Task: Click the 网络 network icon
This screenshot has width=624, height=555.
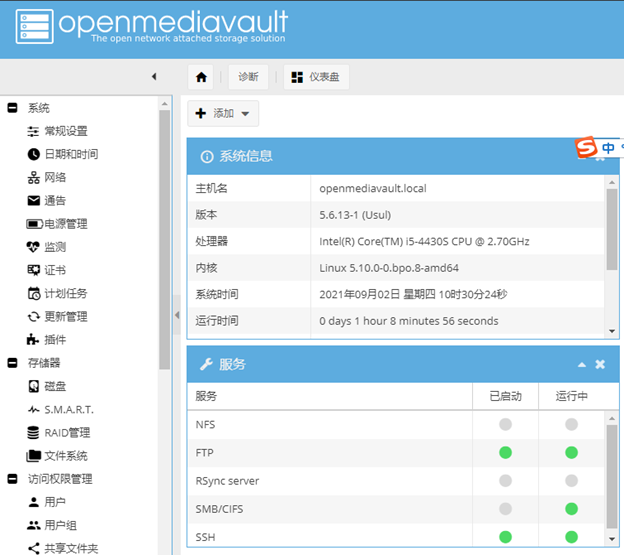Action: point(33,177)
